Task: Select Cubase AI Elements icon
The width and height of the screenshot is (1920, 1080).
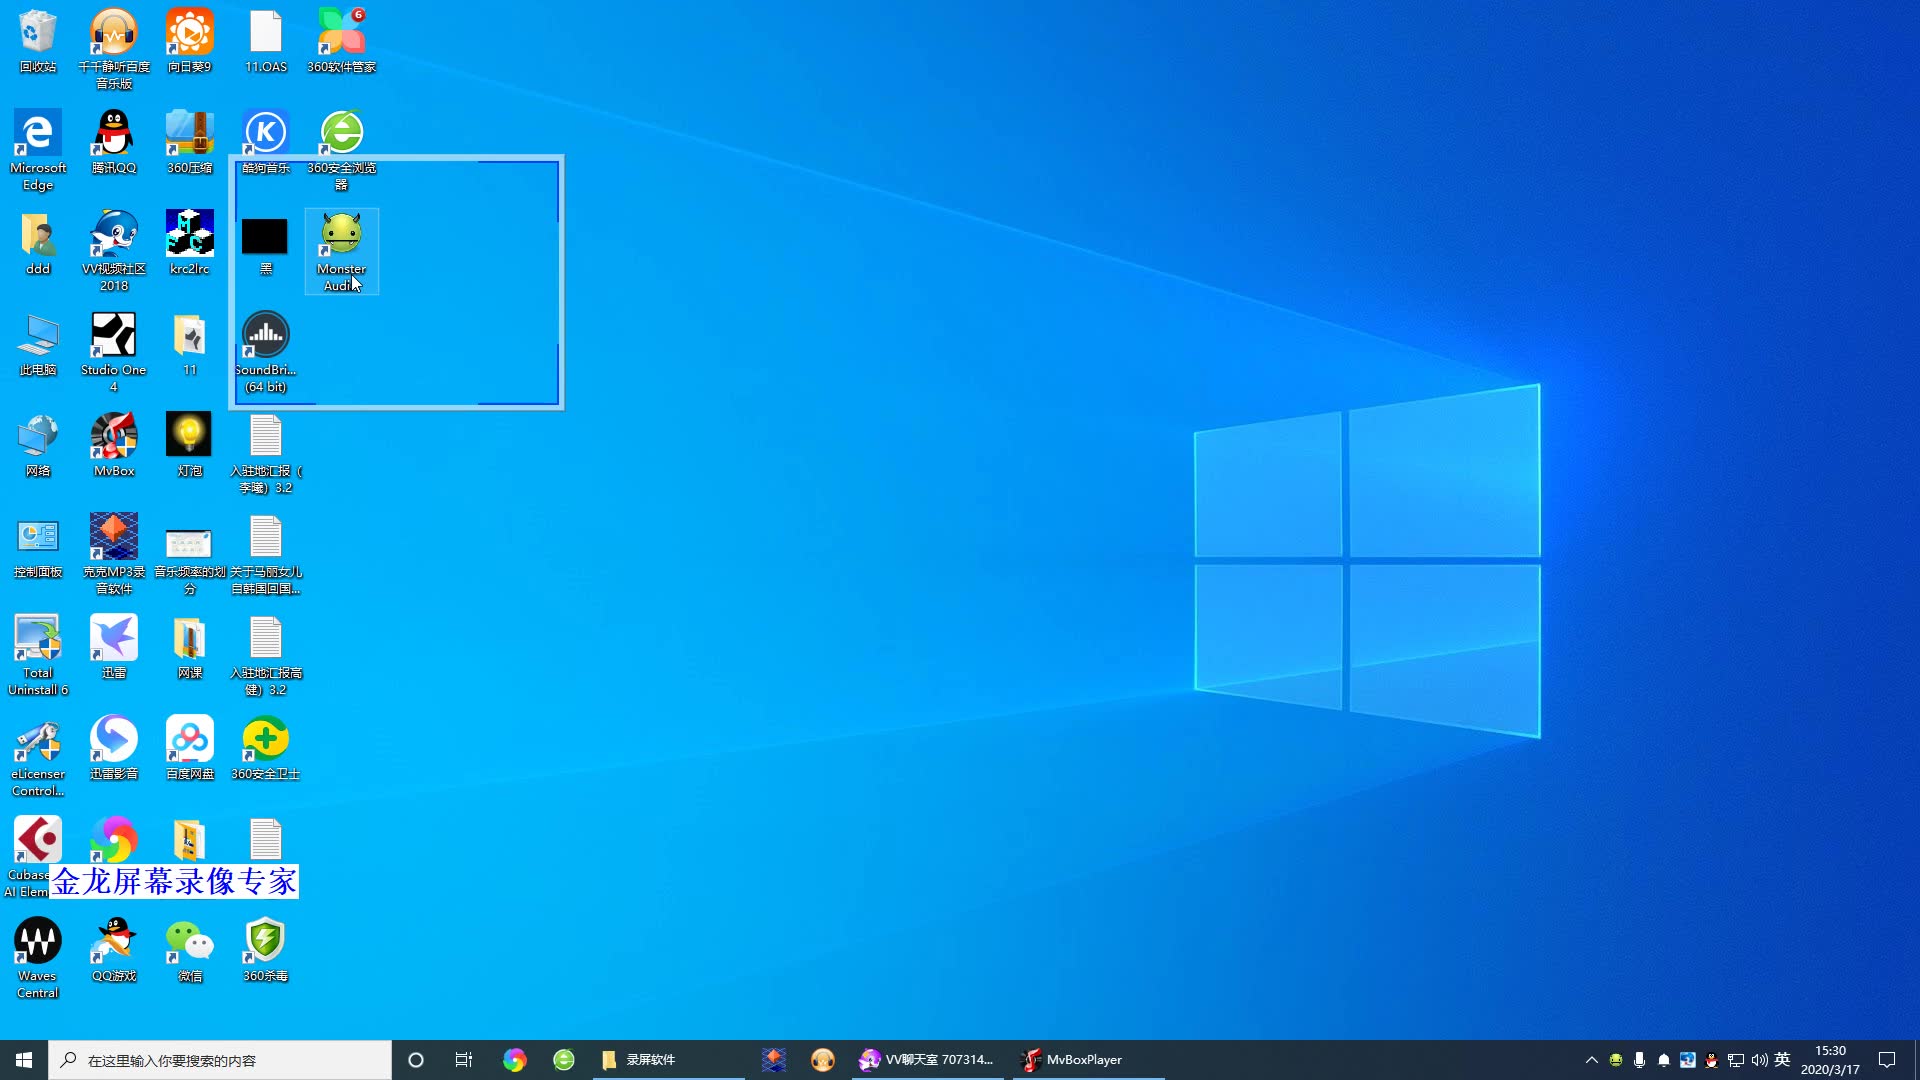Action: point(36,855)
